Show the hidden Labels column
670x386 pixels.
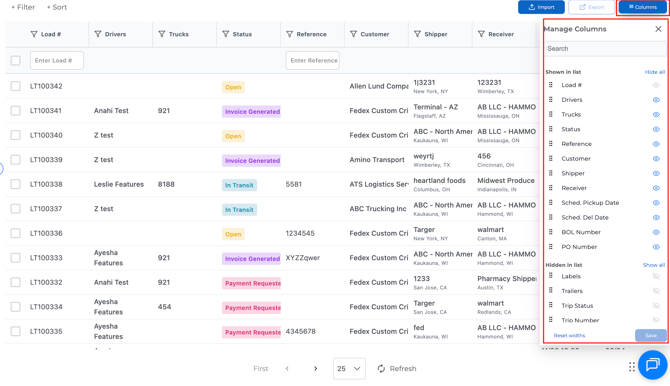point(656,277)
